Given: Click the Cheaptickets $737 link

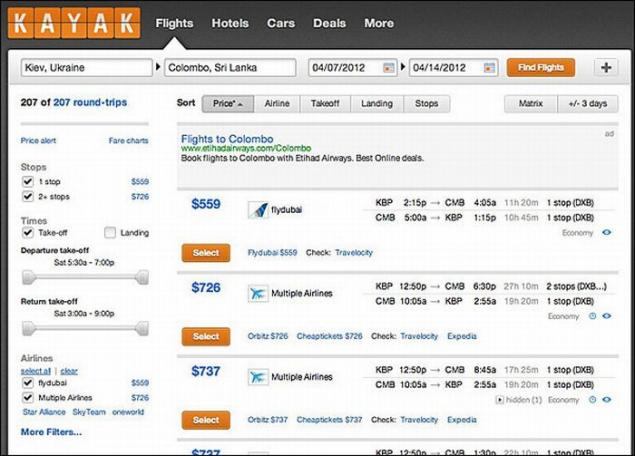Looking at the screenshot, I should pos(329,420).
